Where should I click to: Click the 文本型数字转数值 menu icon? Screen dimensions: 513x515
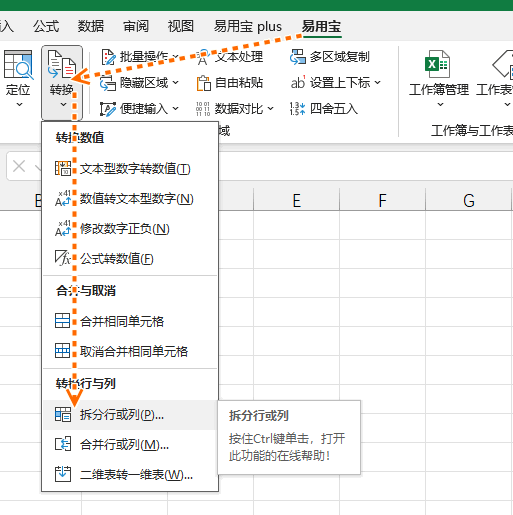tap(63, 169)
